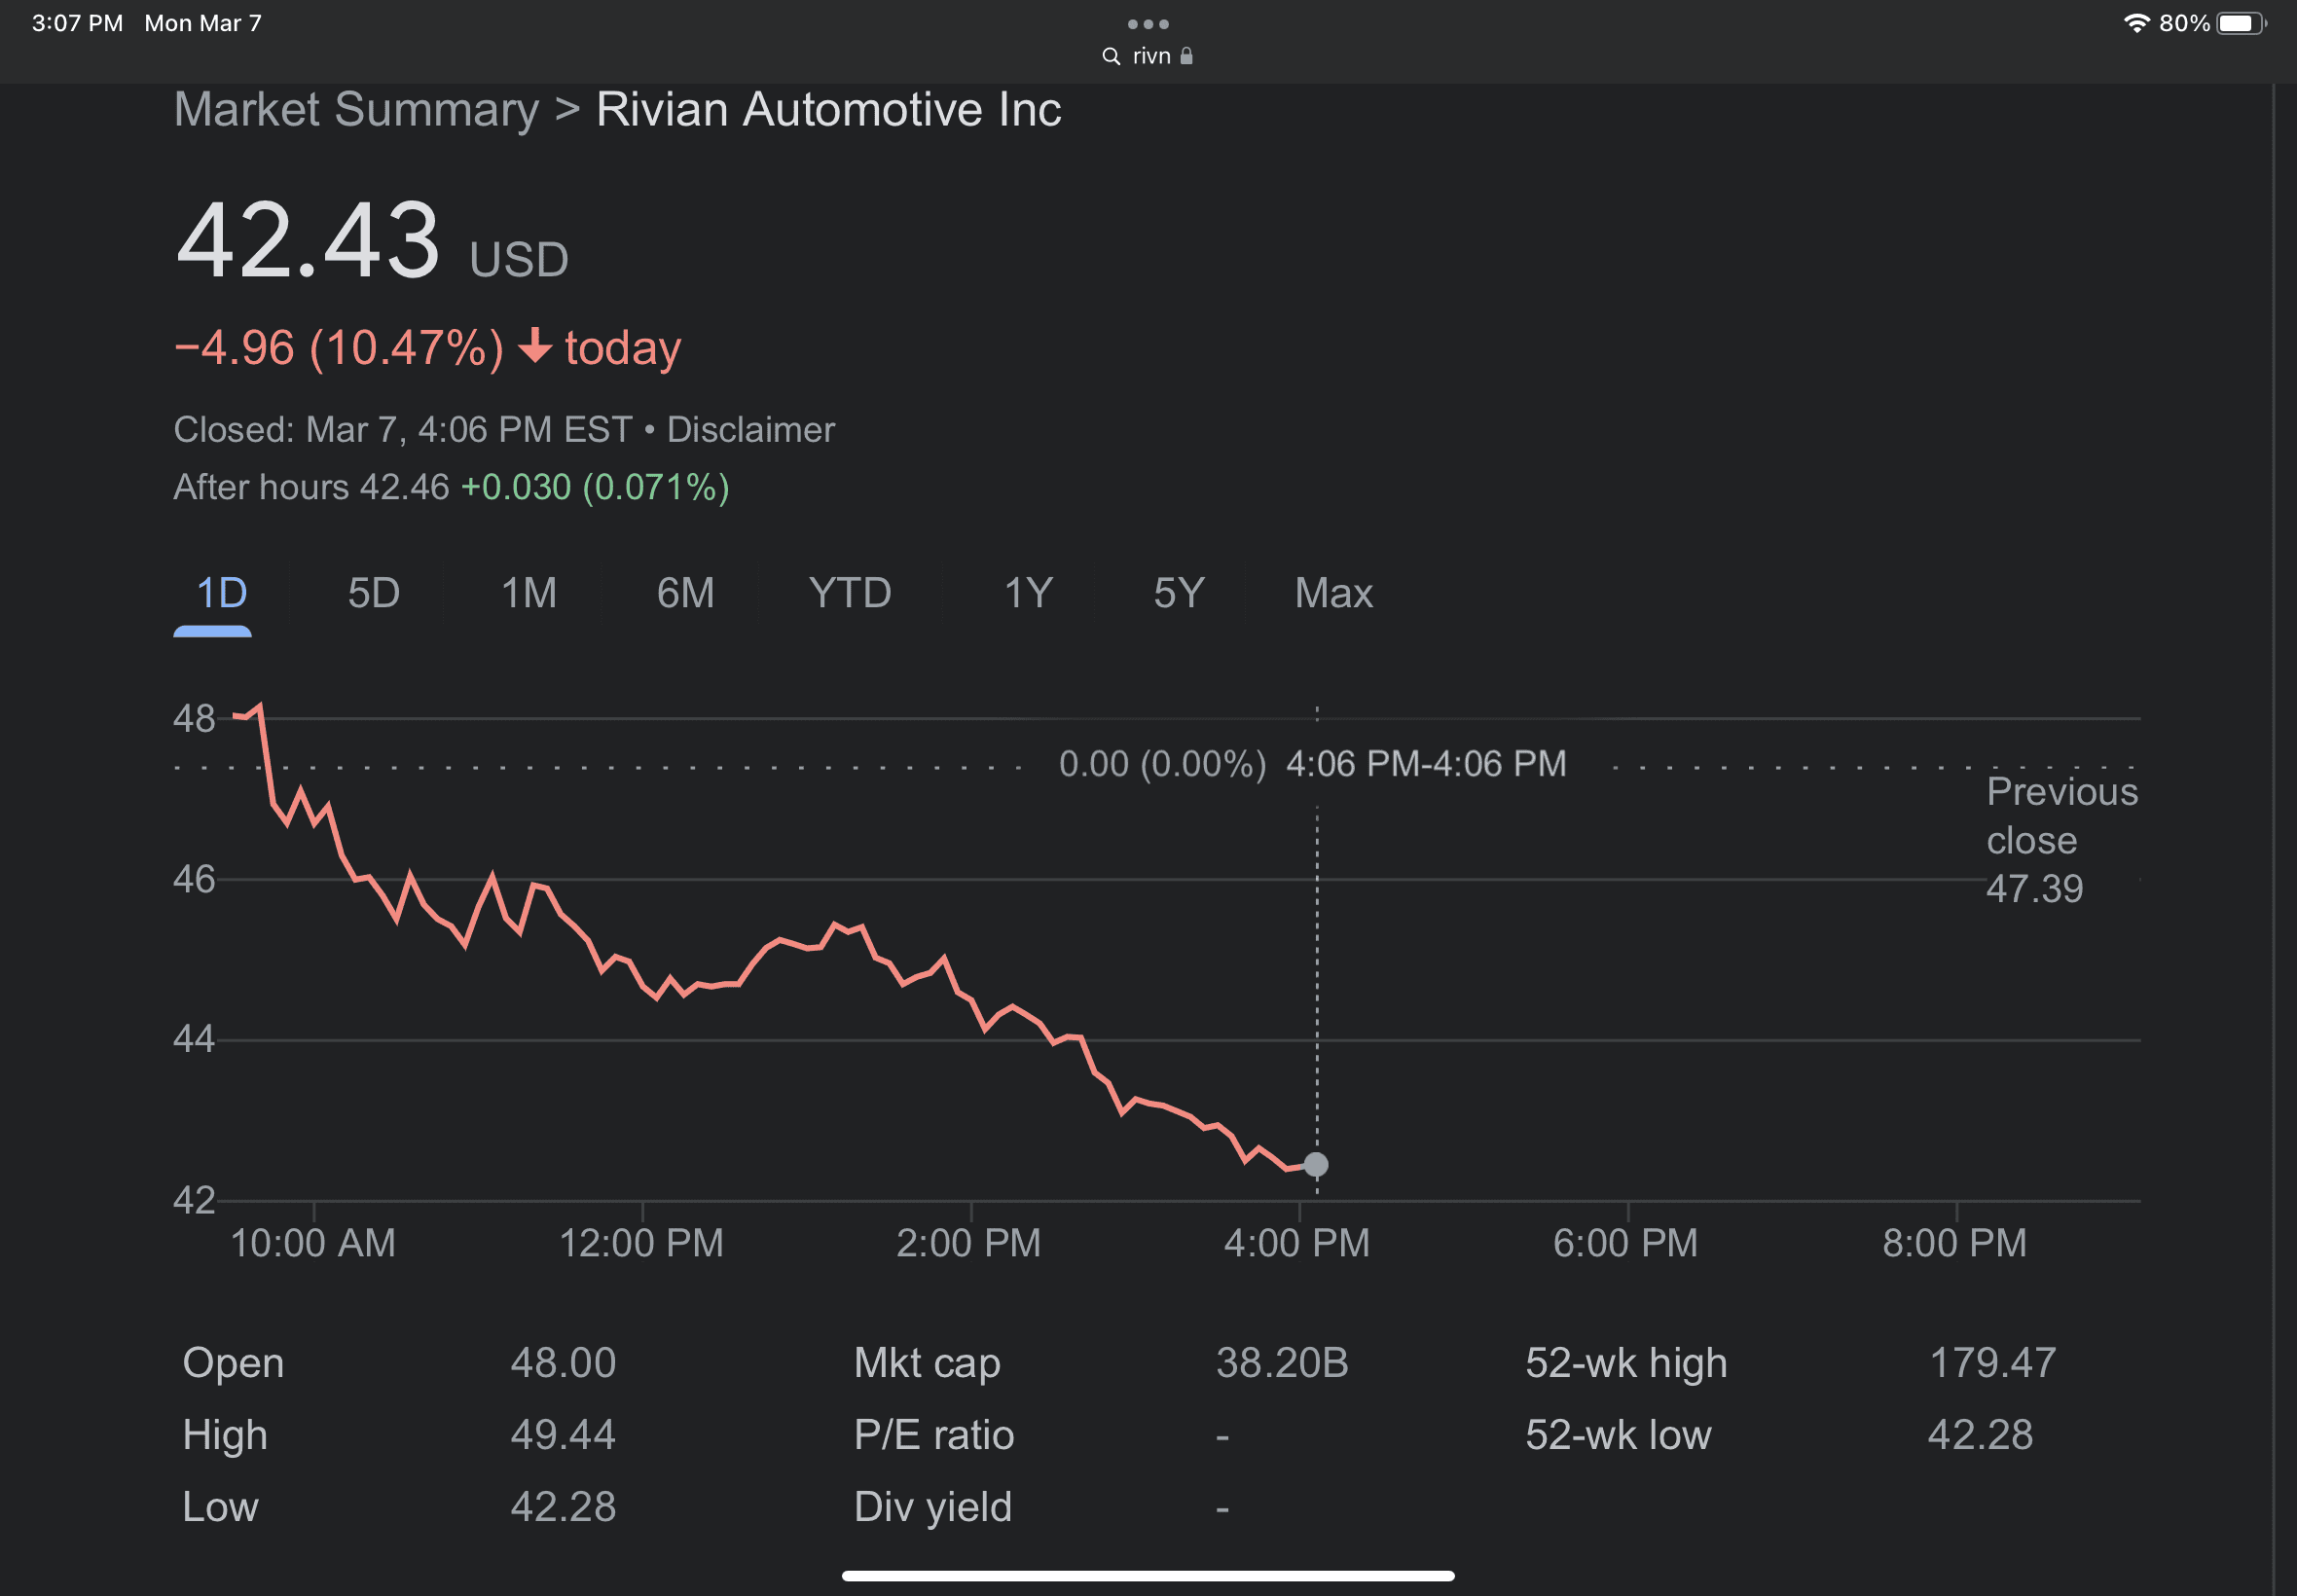The height and width of the screenshot is (1596, 2297).
Task: Tap the 12:00 PM axis label
Action: pyautogui.click(x=641, y=1243)
